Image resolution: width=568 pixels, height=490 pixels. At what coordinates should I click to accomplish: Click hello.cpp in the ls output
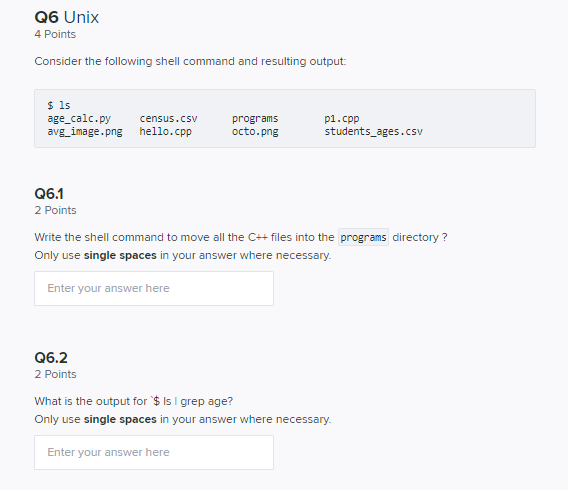tap(166, 131)
